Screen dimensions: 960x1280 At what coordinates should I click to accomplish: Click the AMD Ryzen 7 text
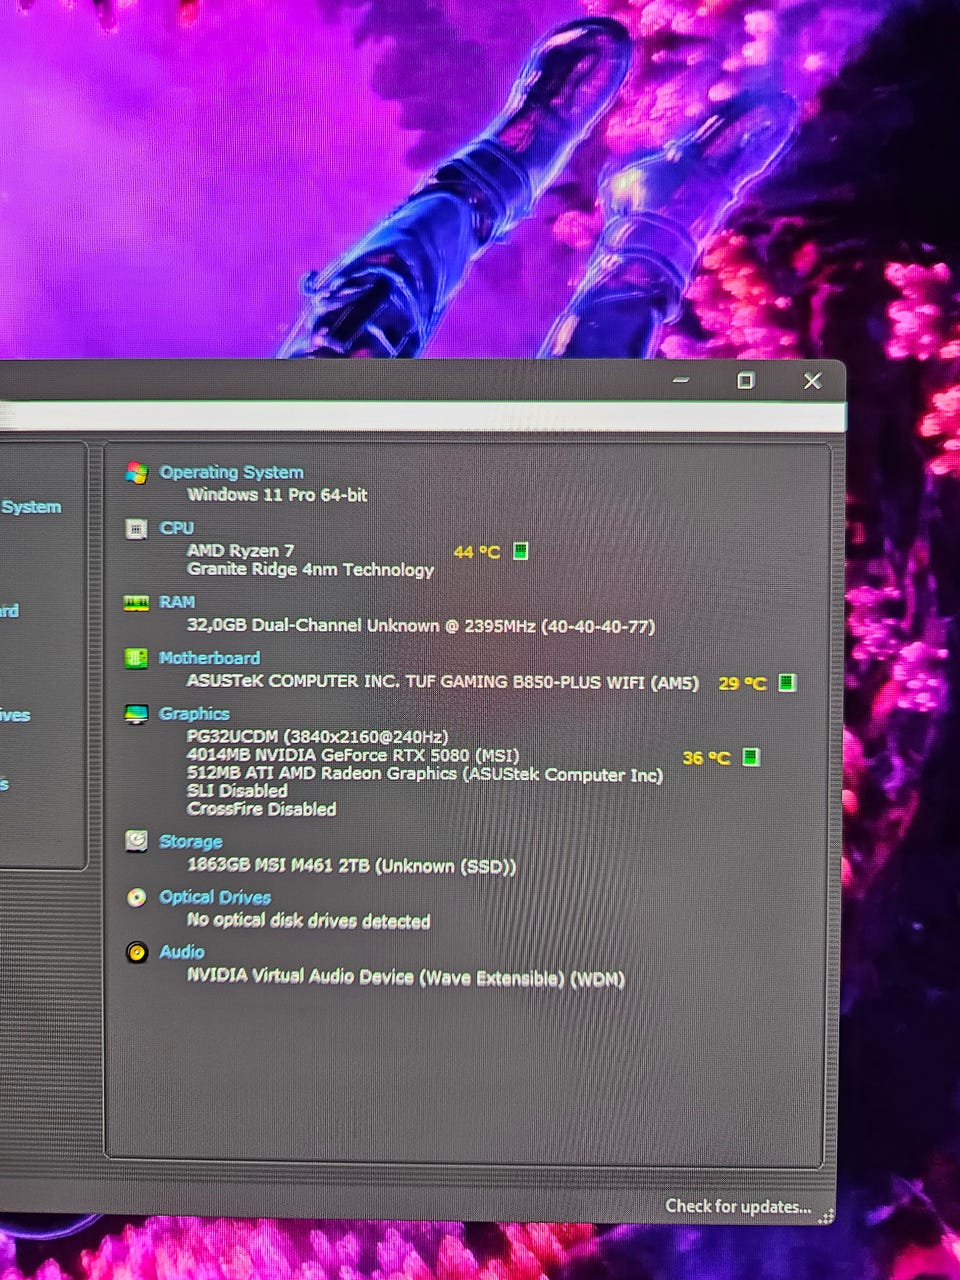(x=240, y=551)
